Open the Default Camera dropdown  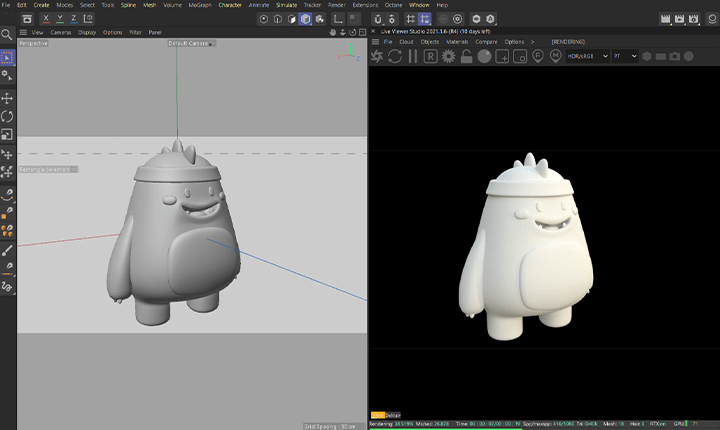pyautogui.click(x=191, y=43)
